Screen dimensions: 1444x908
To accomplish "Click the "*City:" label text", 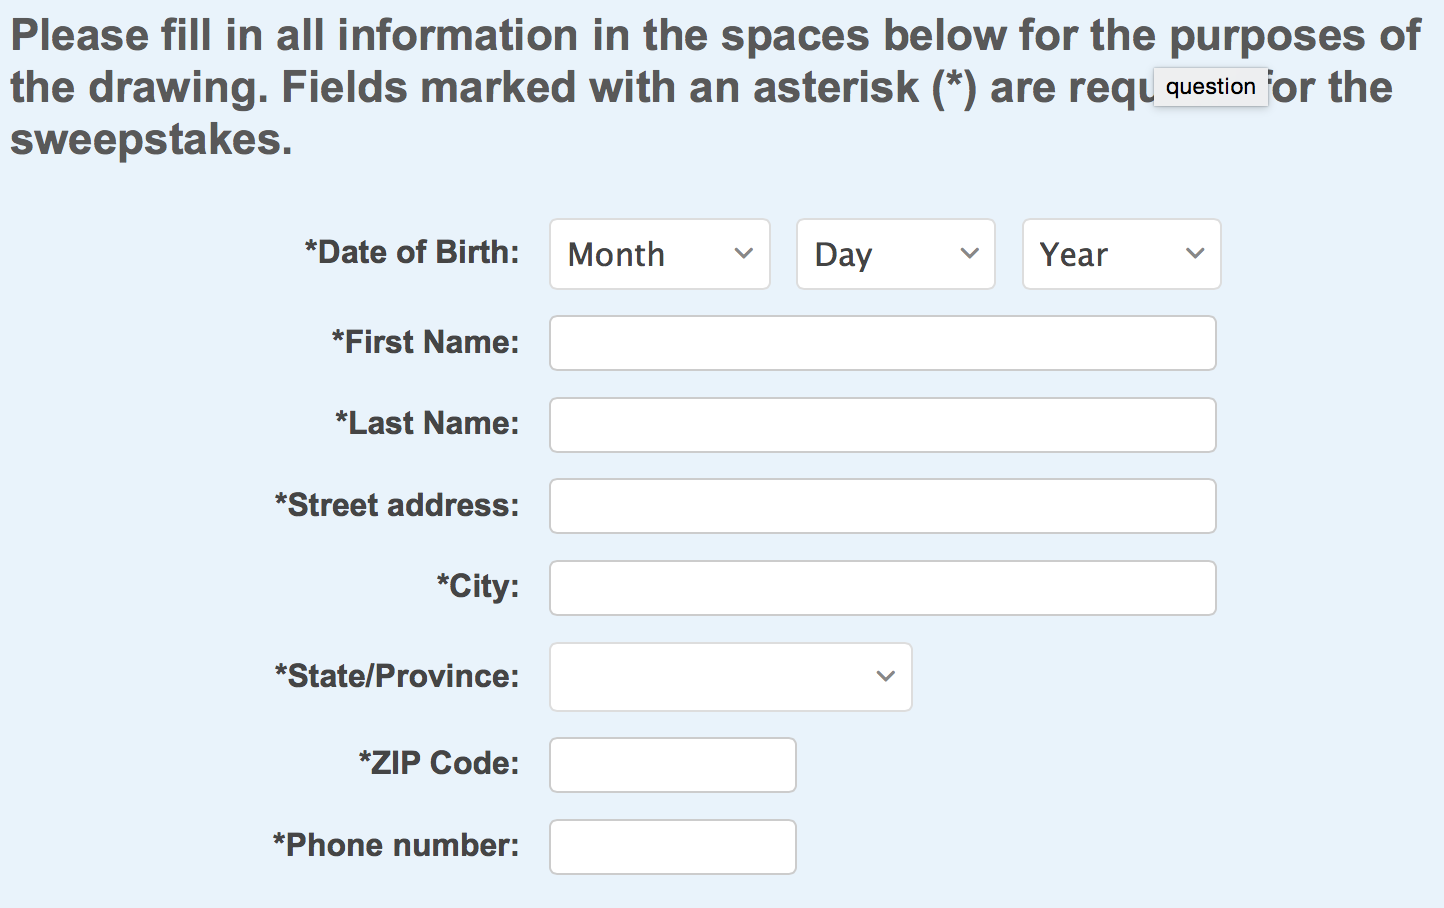I will [478, 586].
